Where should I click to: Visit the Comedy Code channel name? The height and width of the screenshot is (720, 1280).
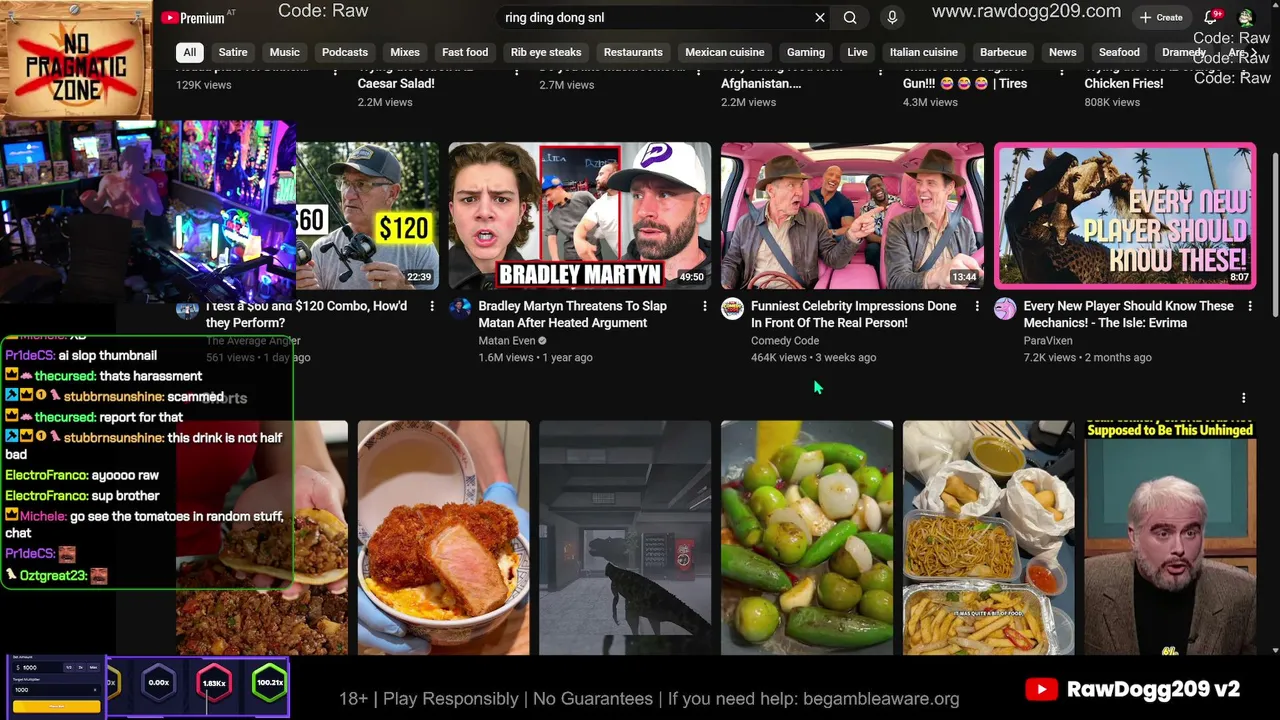785,341
